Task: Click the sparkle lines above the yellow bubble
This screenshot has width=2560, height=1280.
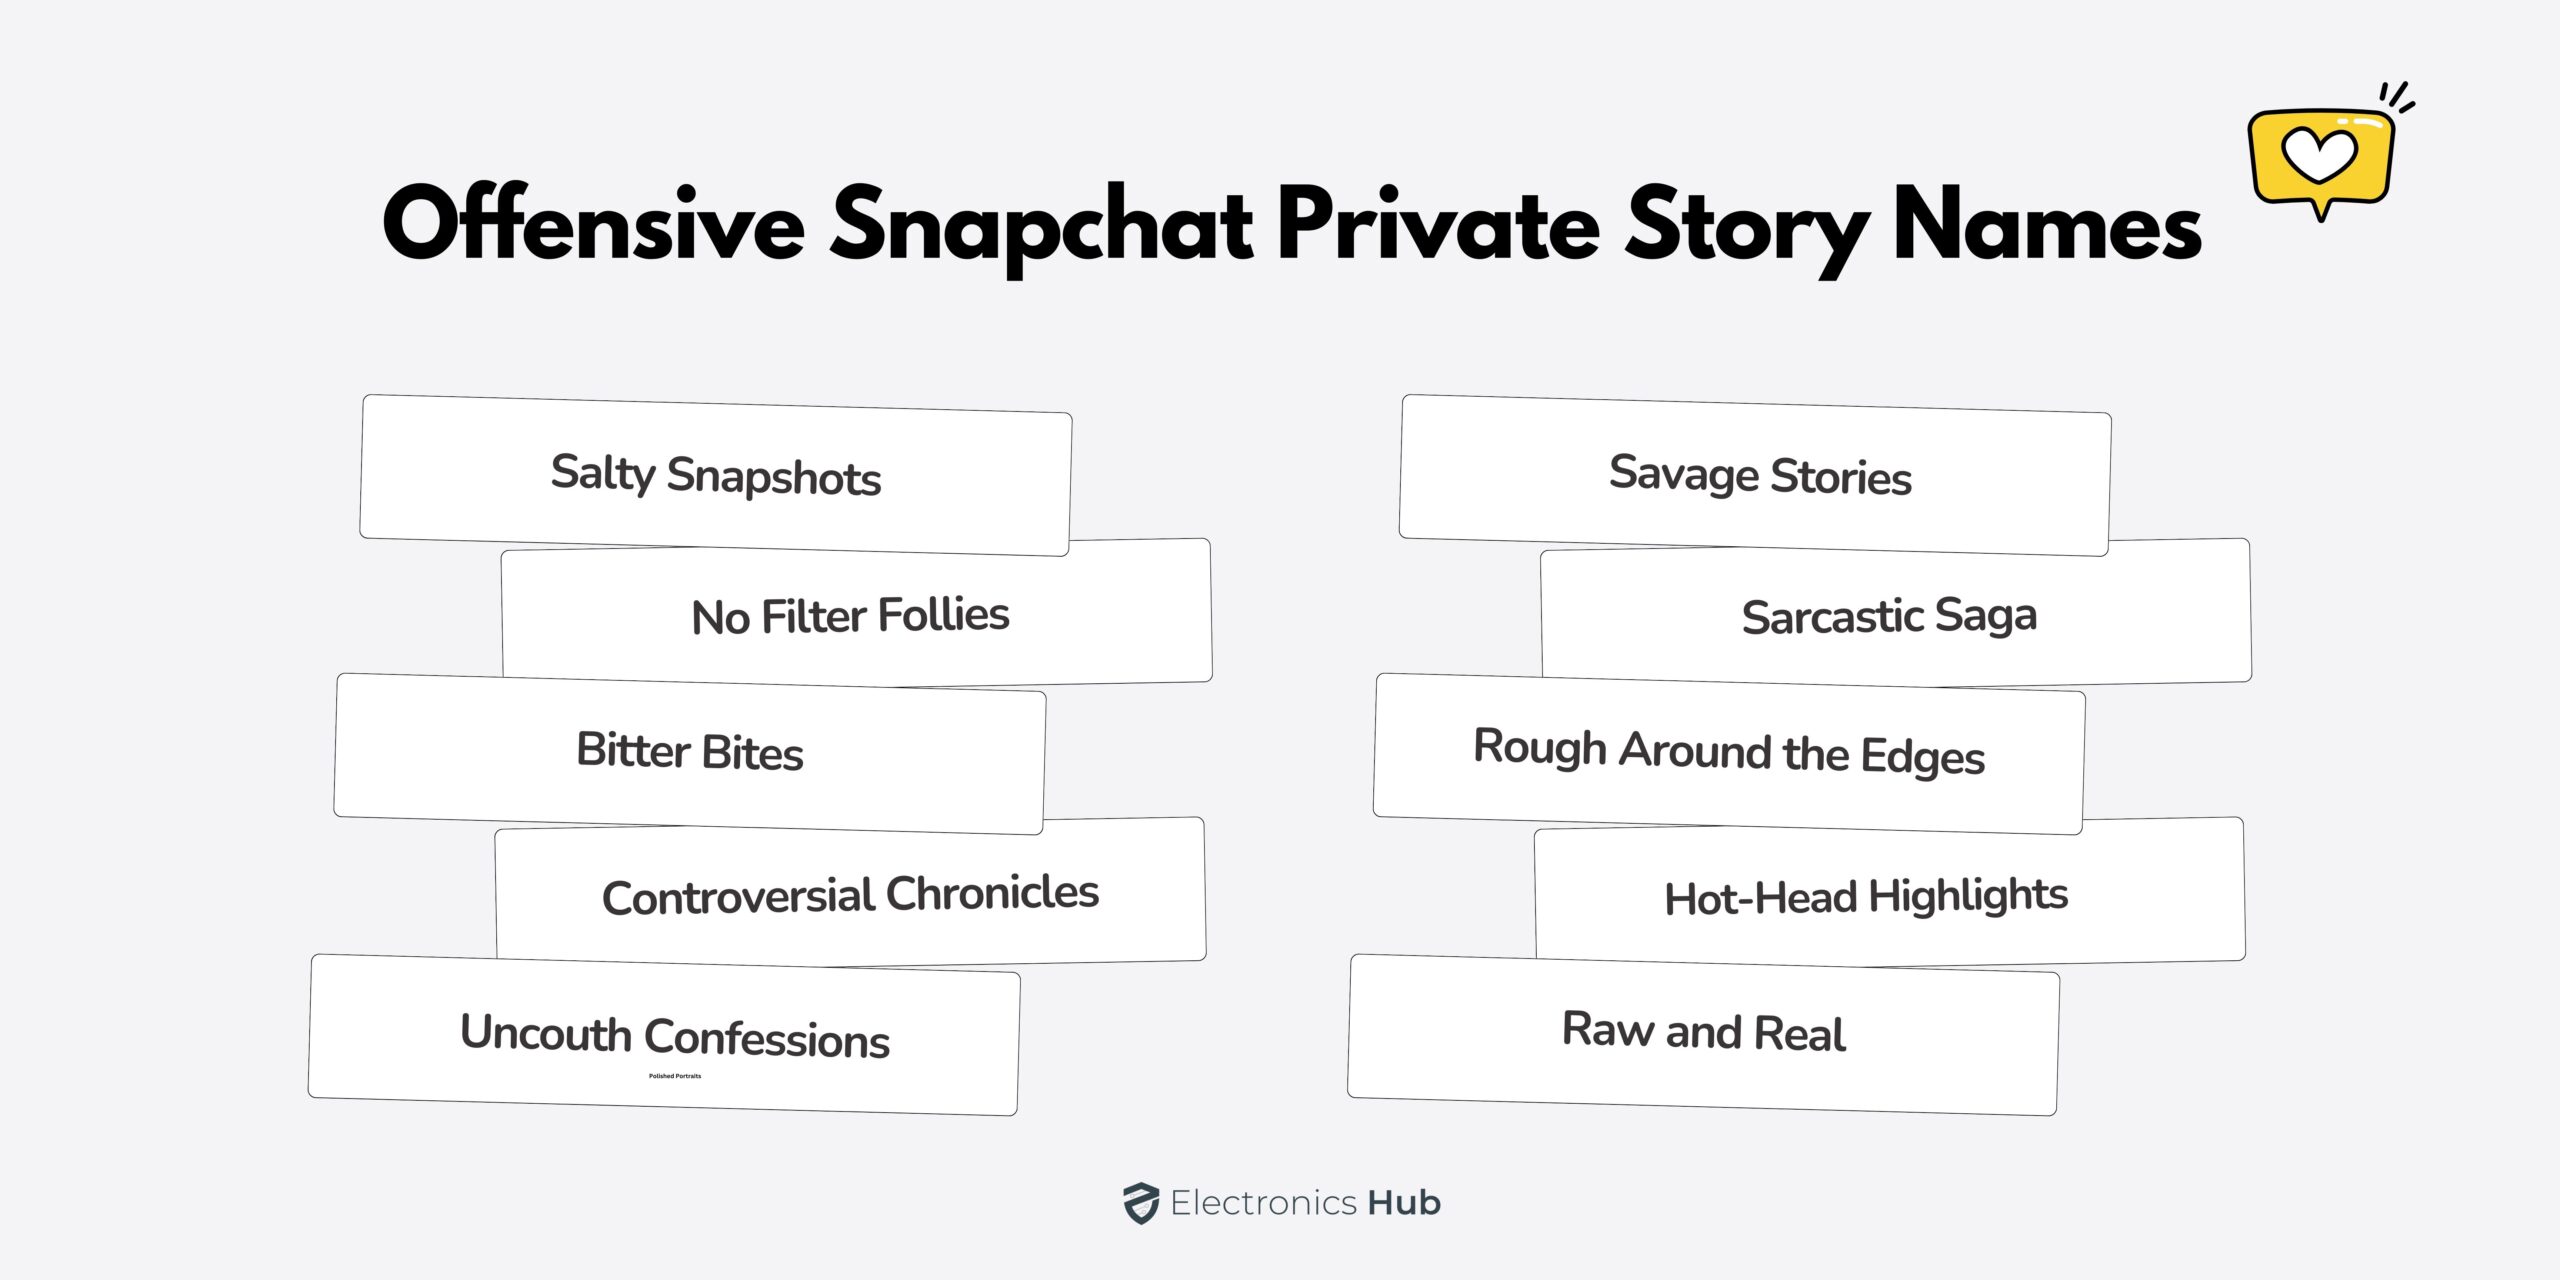Action: point(2398,99)
